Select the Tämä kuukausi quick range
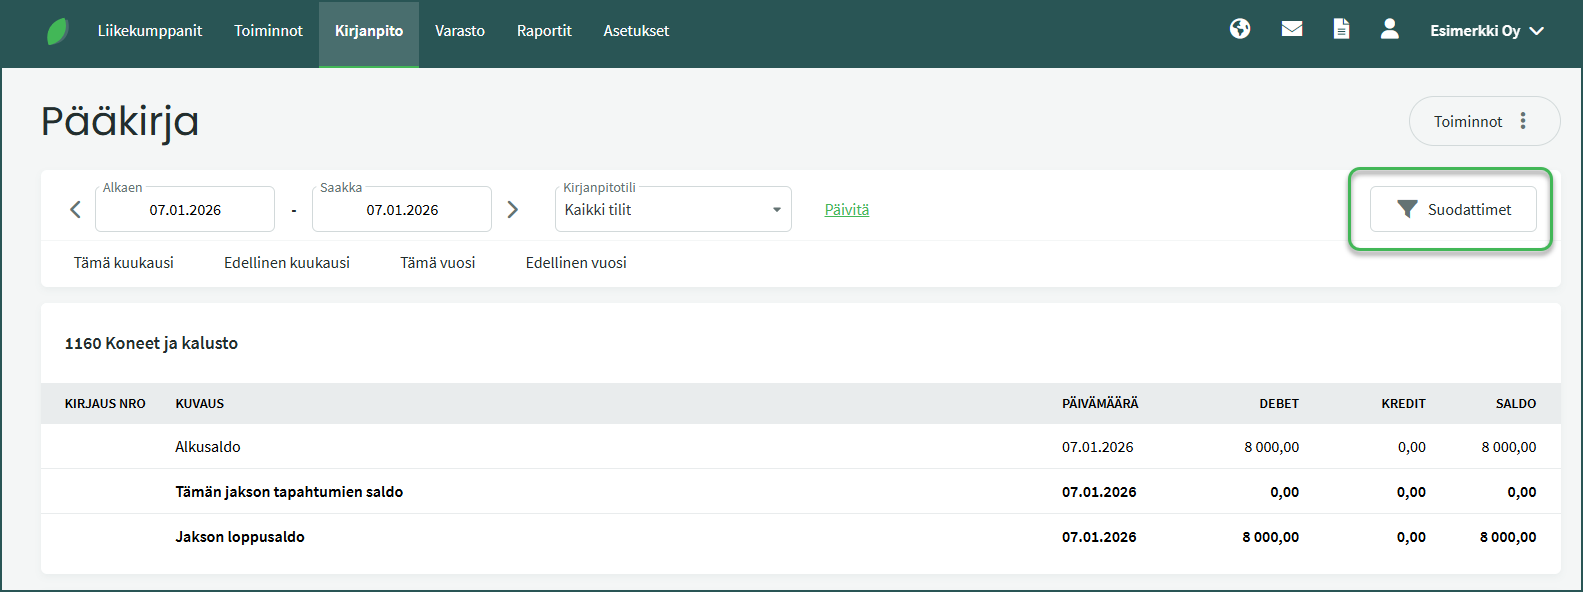Screen dimensions: 1583x592 124,263
